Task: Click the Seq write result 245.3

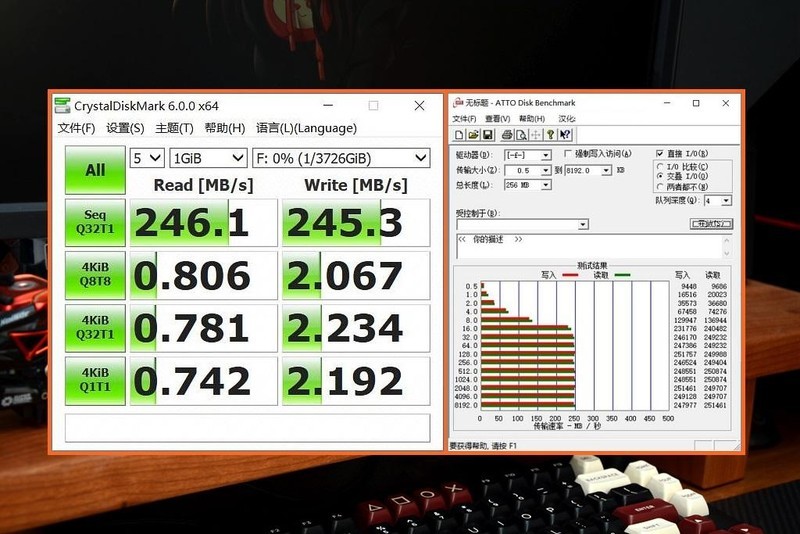Action: (x=356, y=223)
